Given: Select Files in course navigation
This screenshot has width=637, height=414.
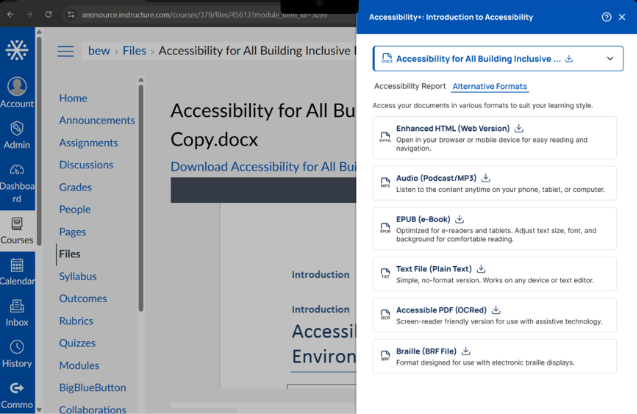Looking at the screenshot, I should click(69, 254).
